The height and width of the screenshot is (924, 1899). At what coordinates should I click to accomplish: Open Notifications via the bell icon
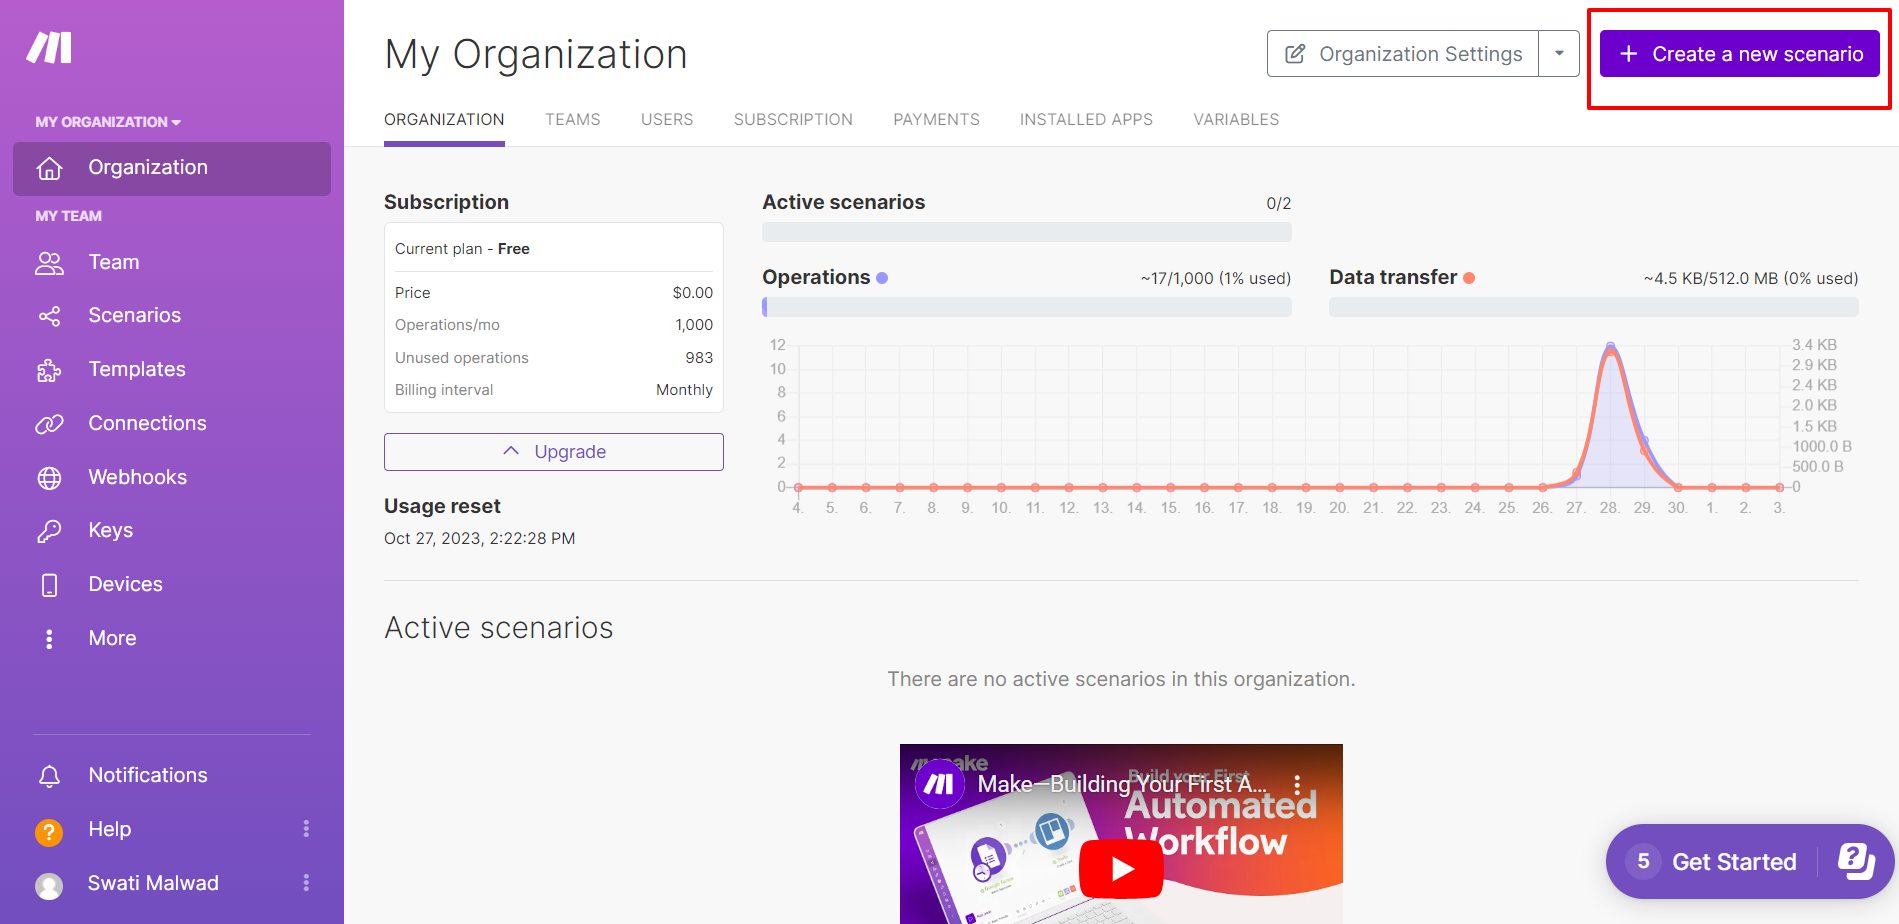tap(49, 776)
